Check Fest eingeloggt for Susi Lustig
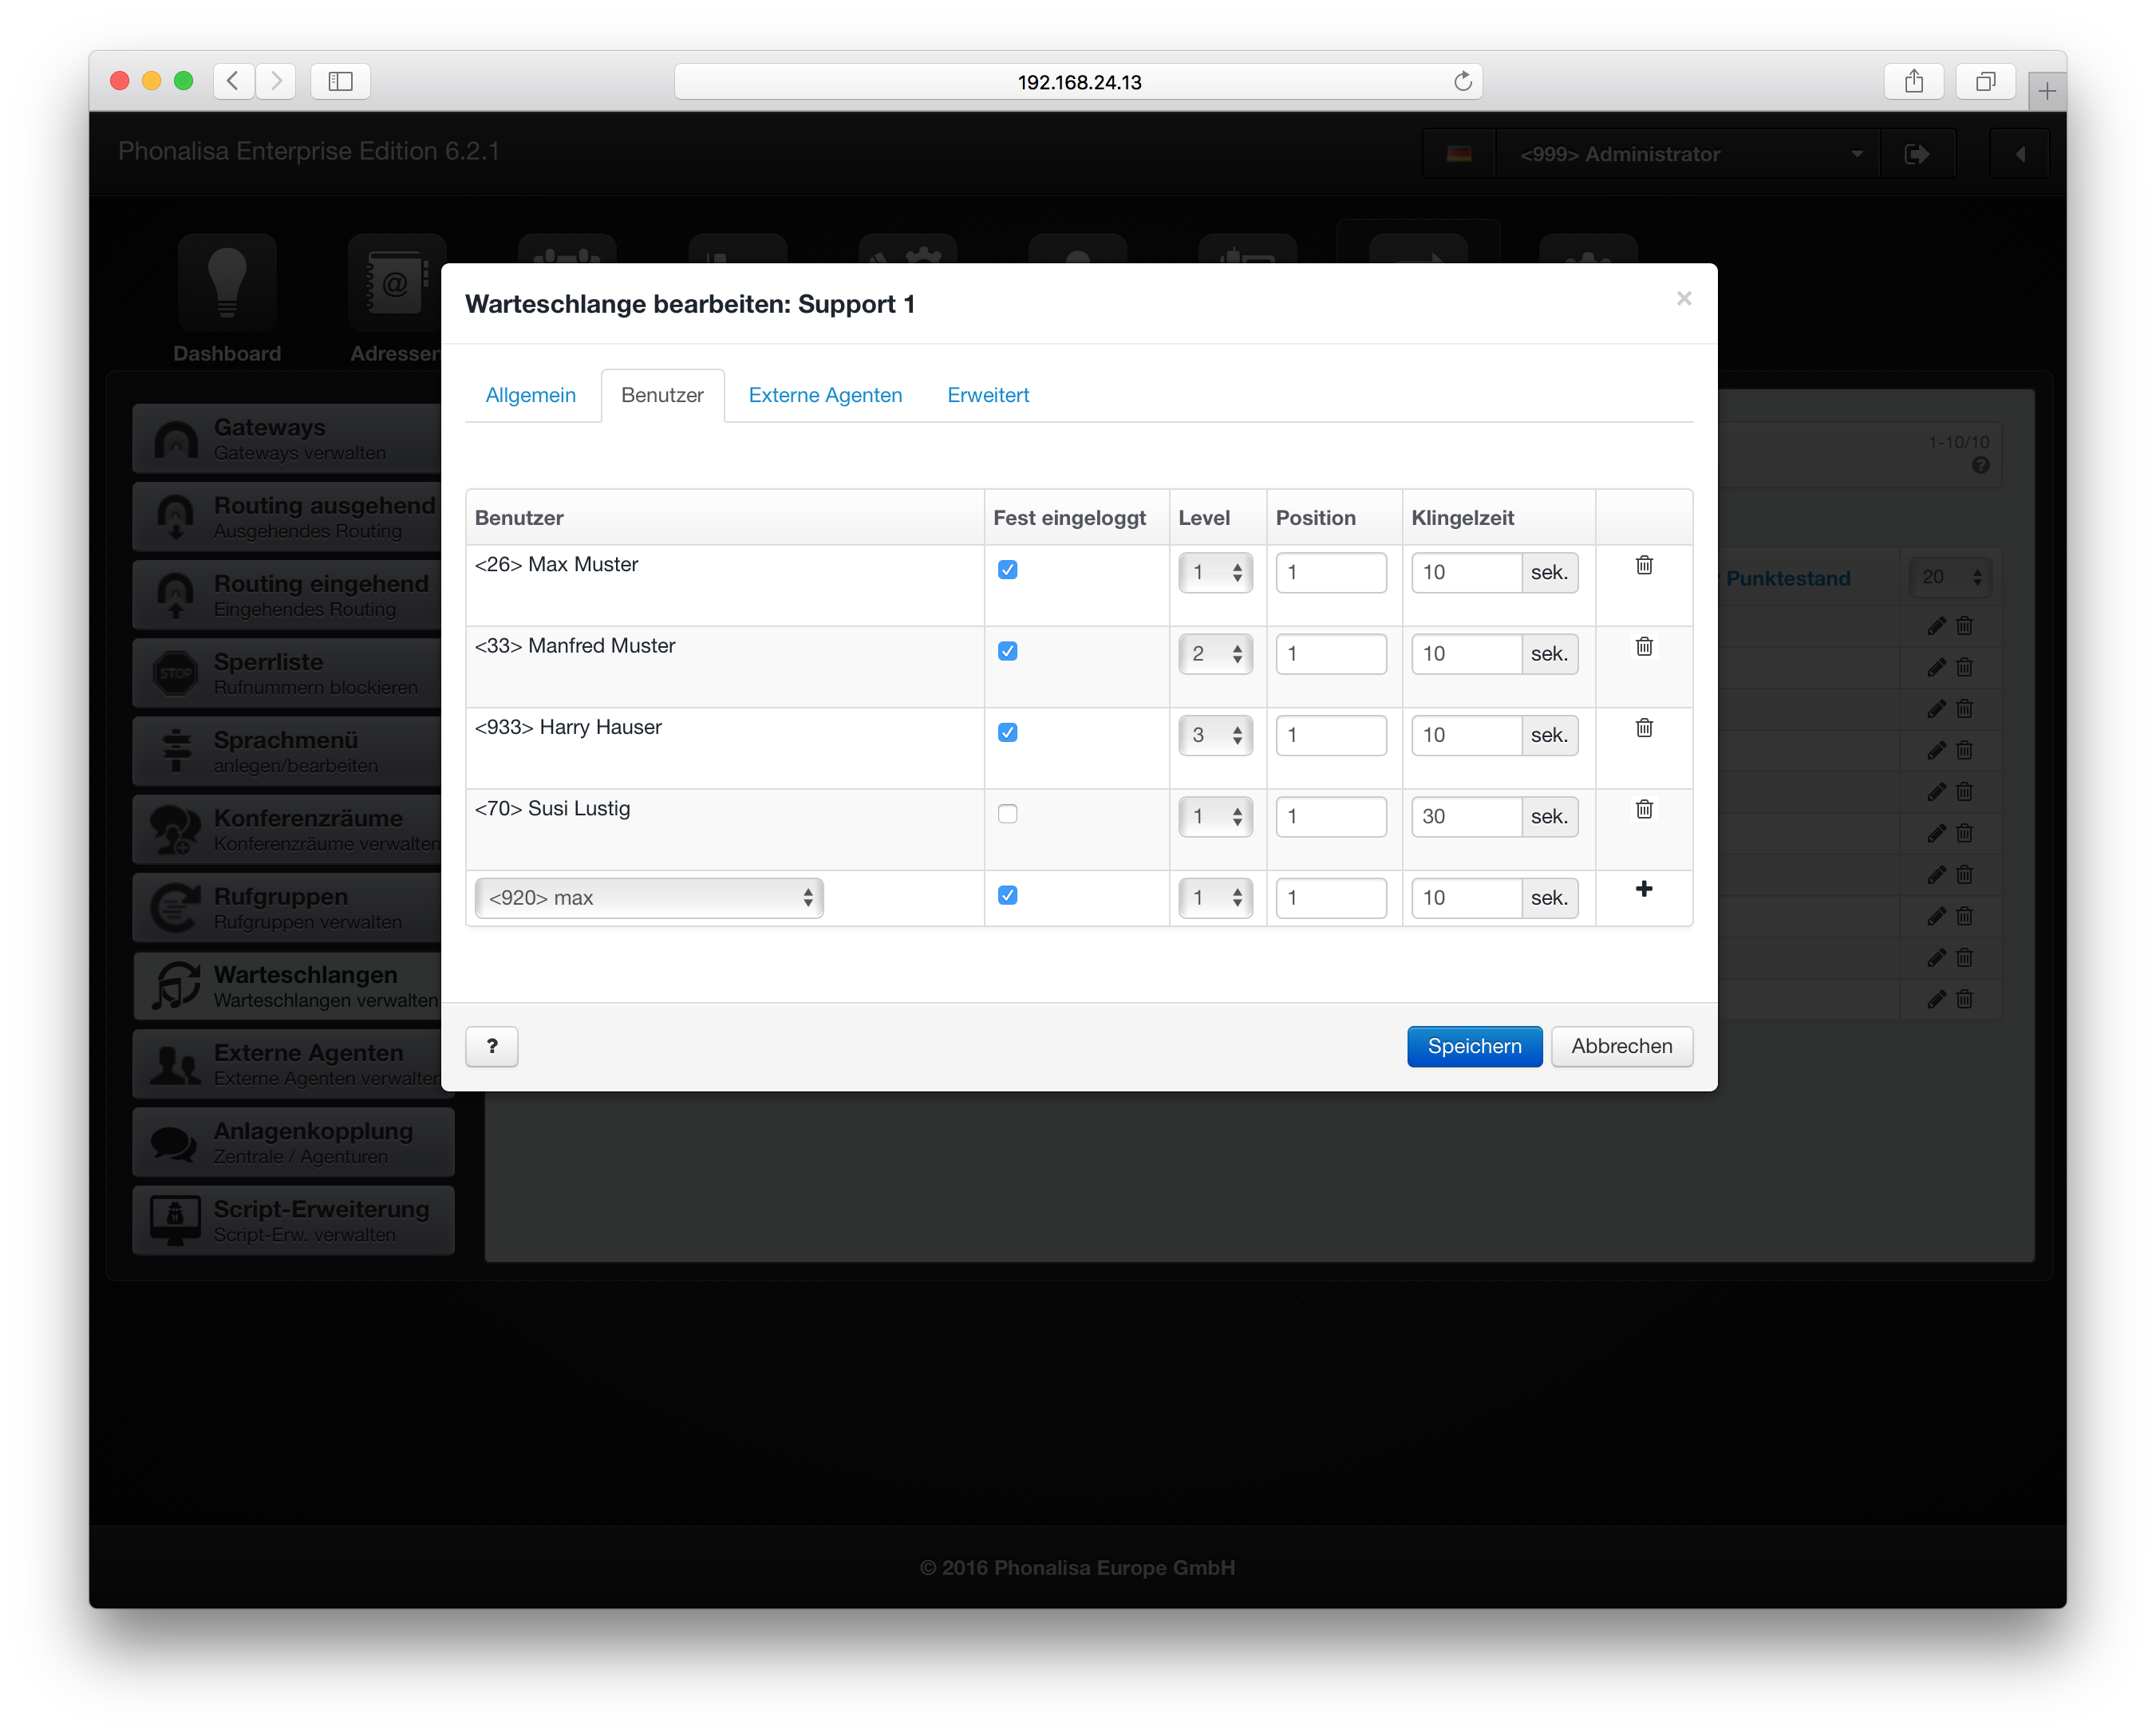The image size is (2156, 1736). coord(1007,814)
